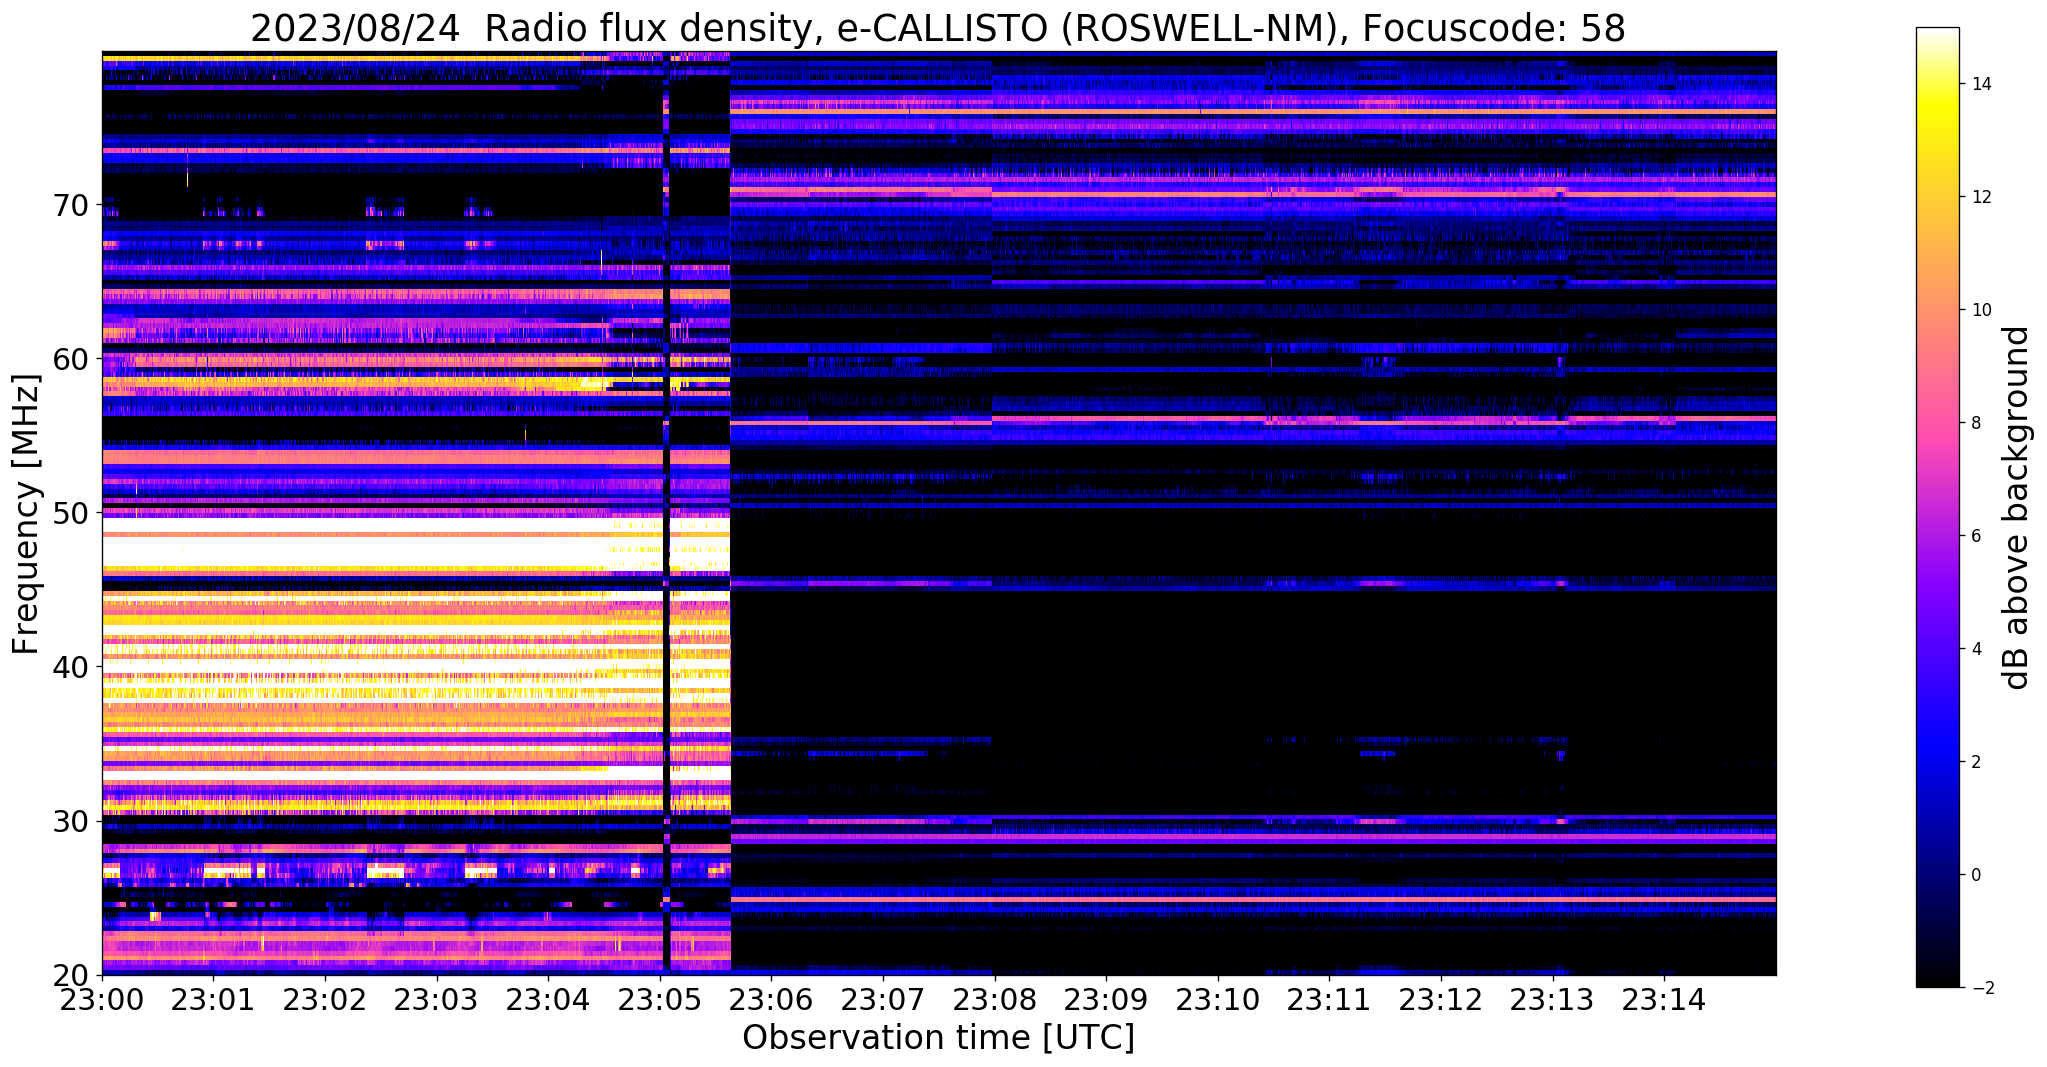Click the 23:09 time tick label
Image resolution: width=2047 pixels, height=1067 pixels.
[x=1106, y=1000]
